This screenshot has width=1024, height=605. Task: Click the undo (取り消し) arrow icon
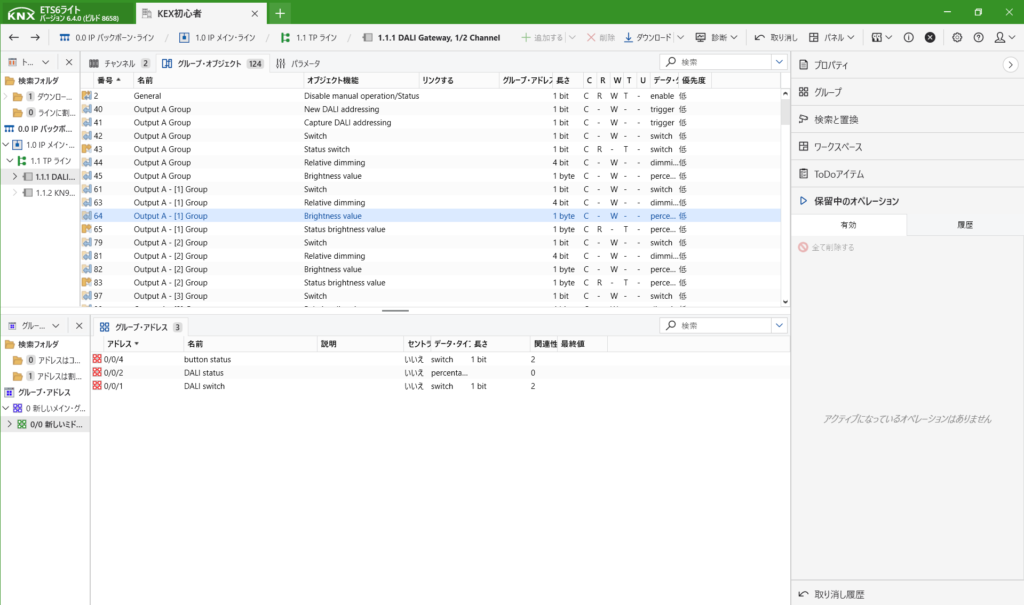[760, 37]
